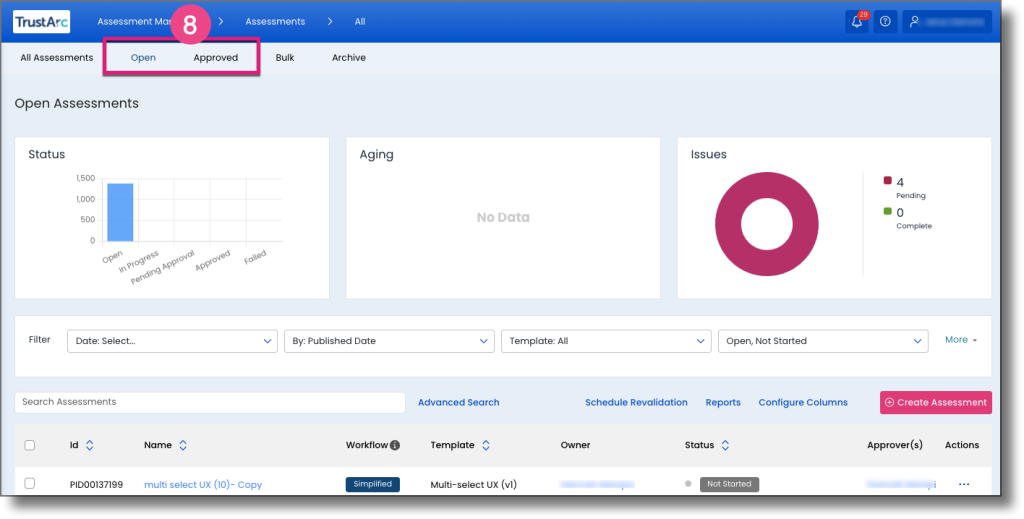
Task: Check the PID00137199 row checkbox
Action: coord(29,484)
